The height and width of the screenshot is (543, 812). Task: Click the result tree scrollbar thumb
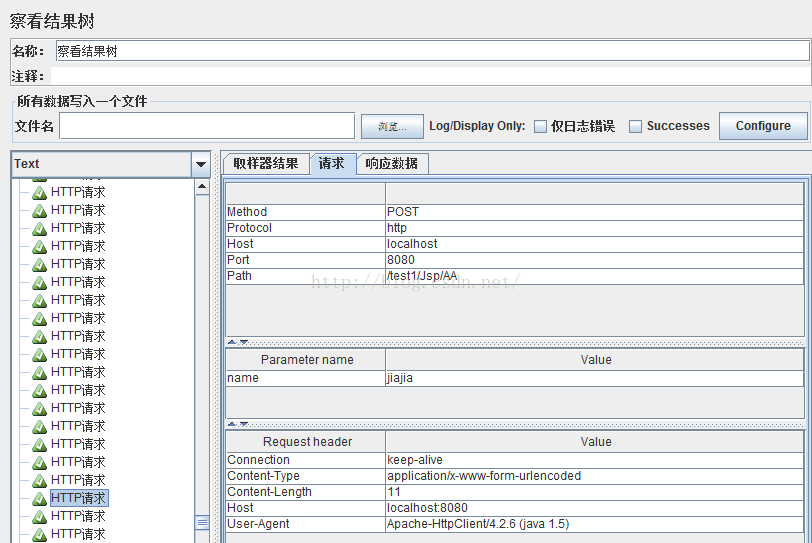(202, 522)
